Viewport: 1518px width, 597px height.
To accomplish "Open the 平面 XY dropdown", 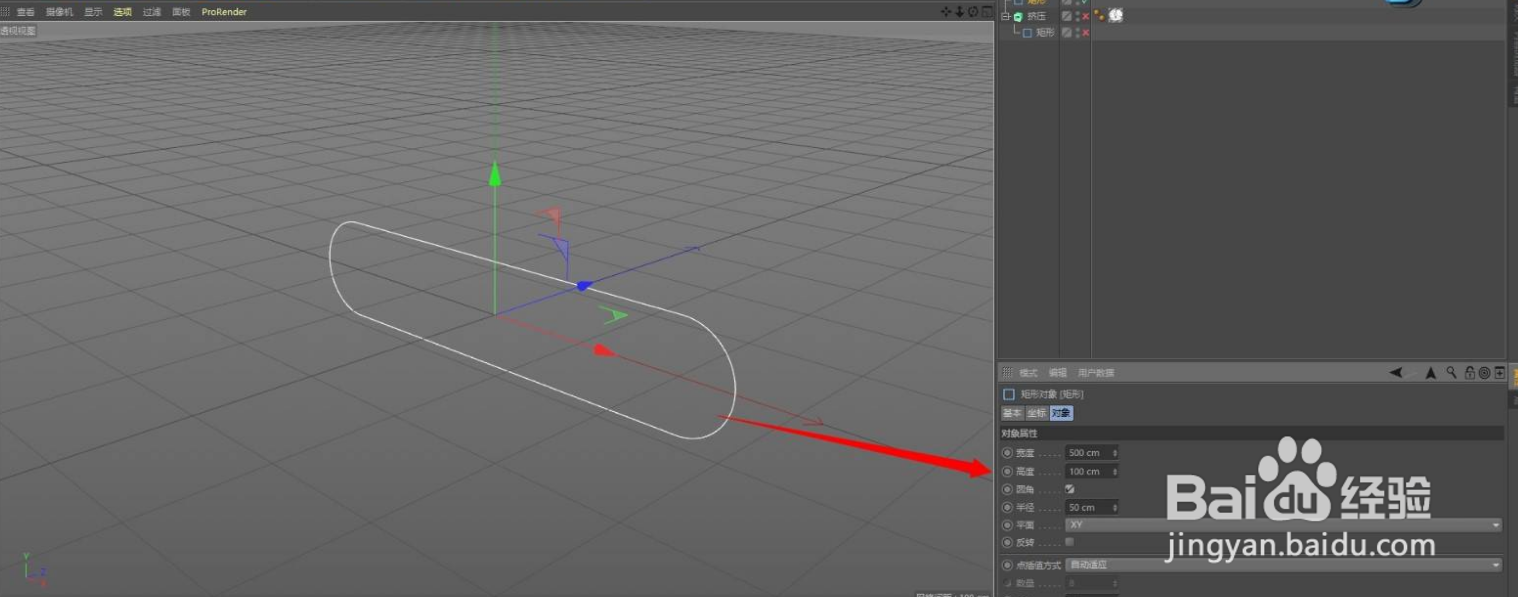I will [1284, 525].
